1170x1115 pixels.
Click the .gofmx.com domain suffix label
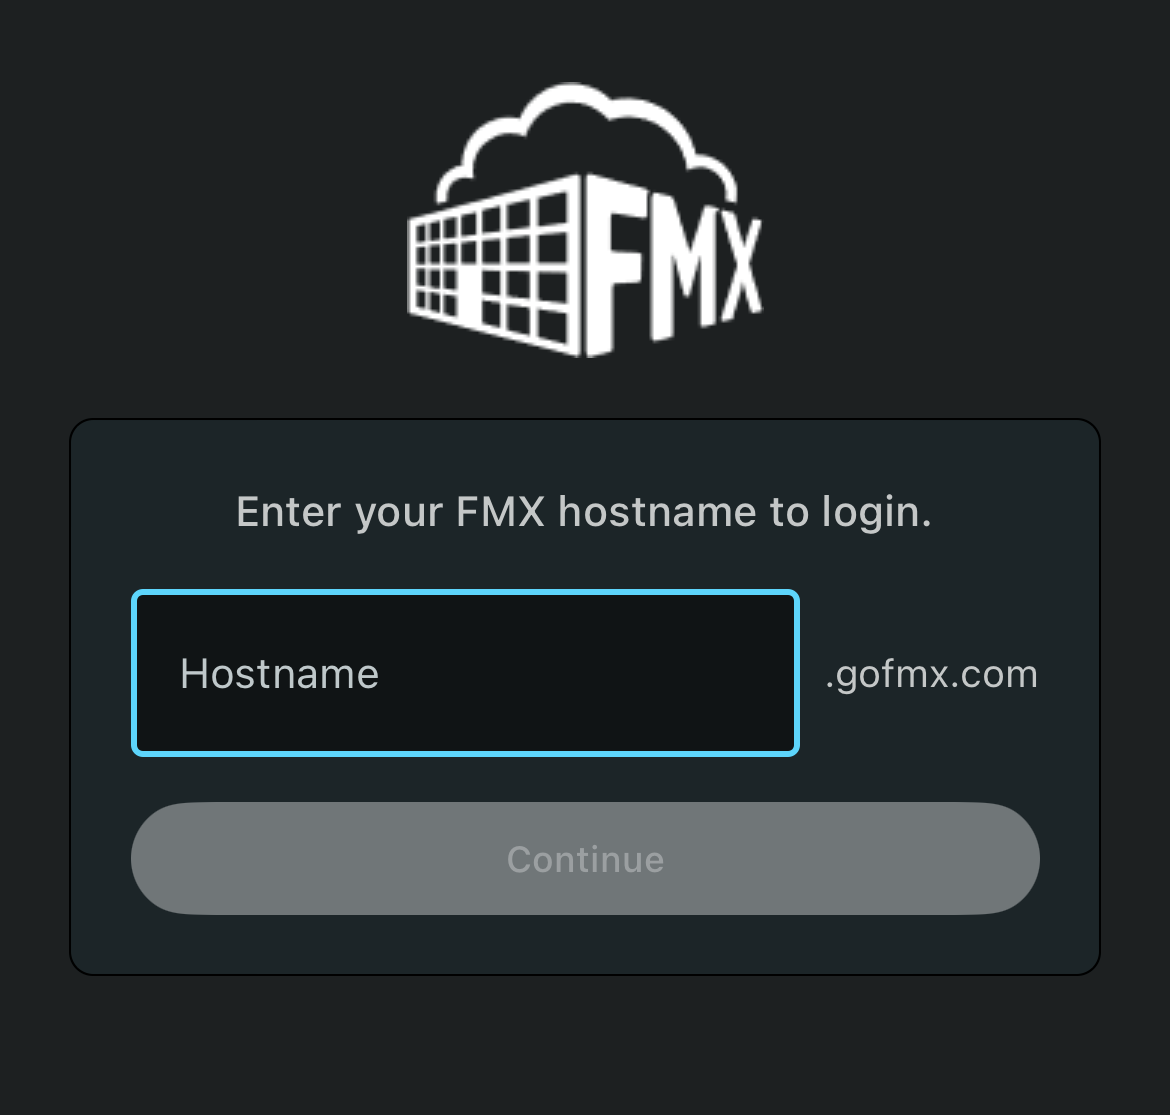[x=931, y=675]
